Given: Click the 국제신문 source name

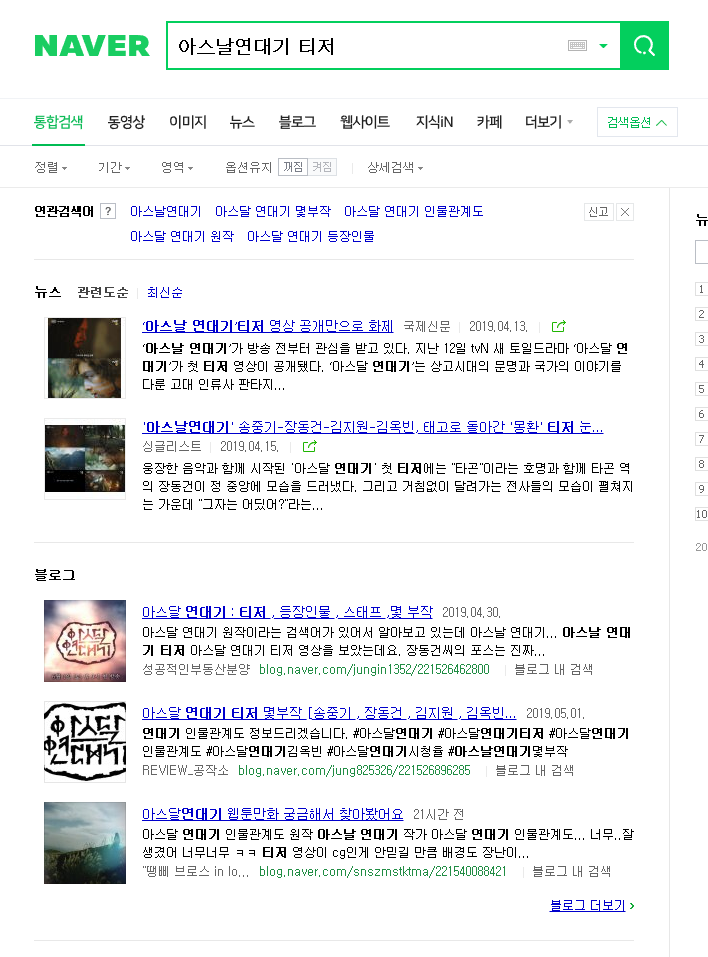Looking at the screenshot, I should click(x=427, y=327).
